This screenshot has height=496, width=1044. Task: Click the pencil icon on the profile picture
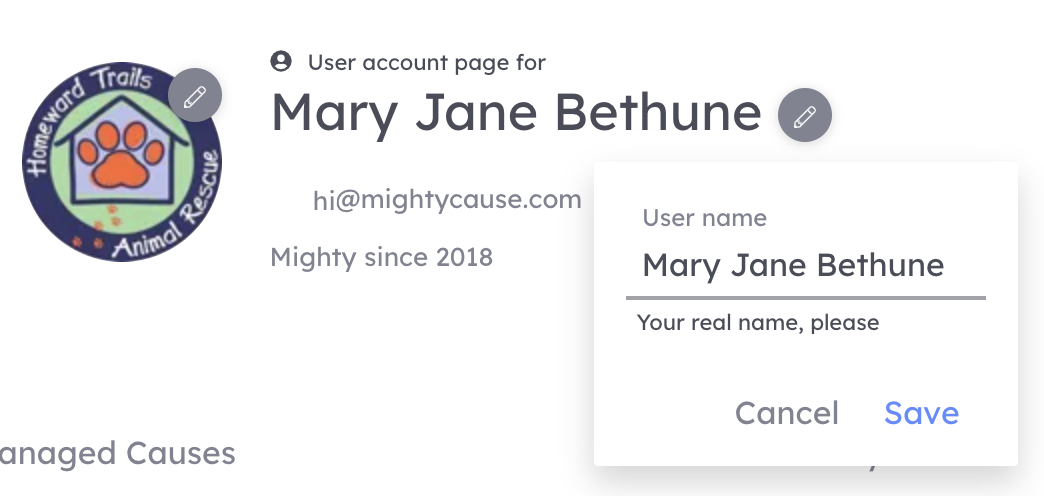point(195,95)
